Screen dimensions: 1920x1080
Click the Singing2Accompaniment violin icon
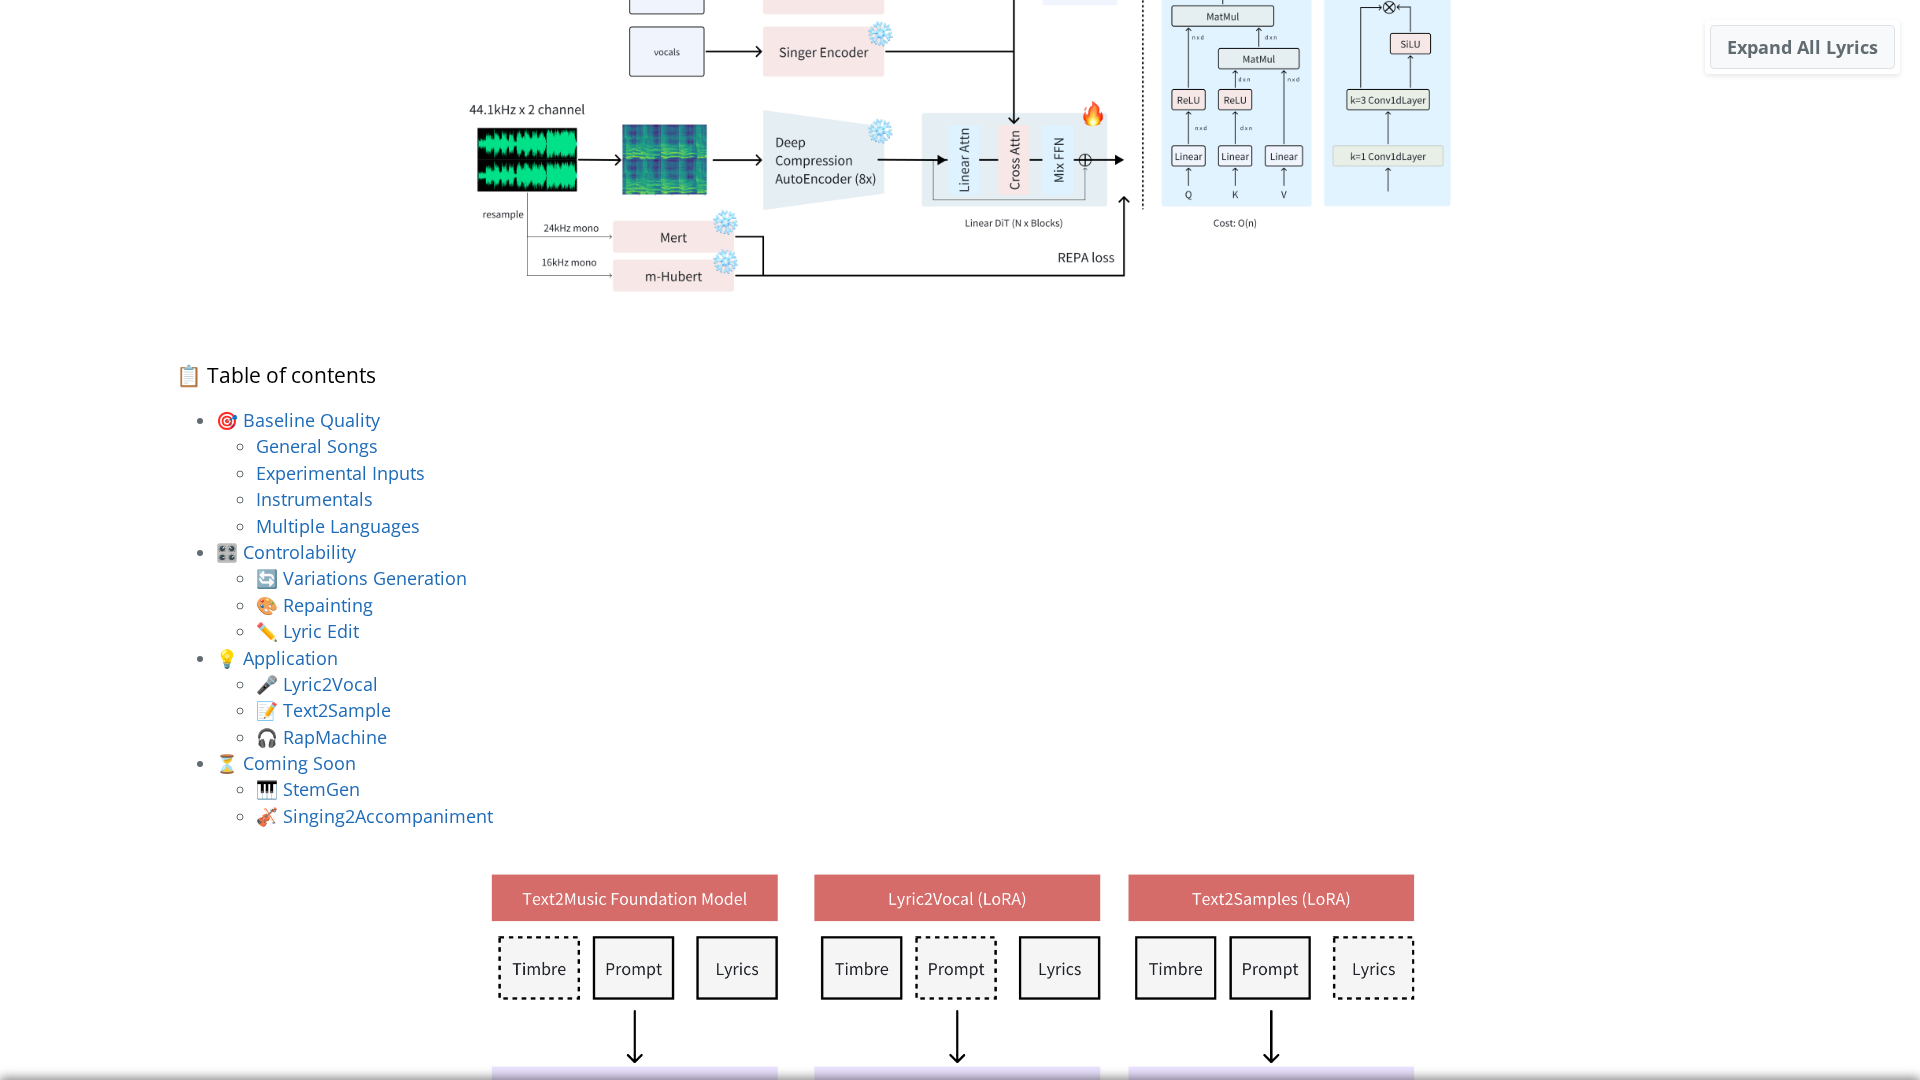(x=266, y=817)
